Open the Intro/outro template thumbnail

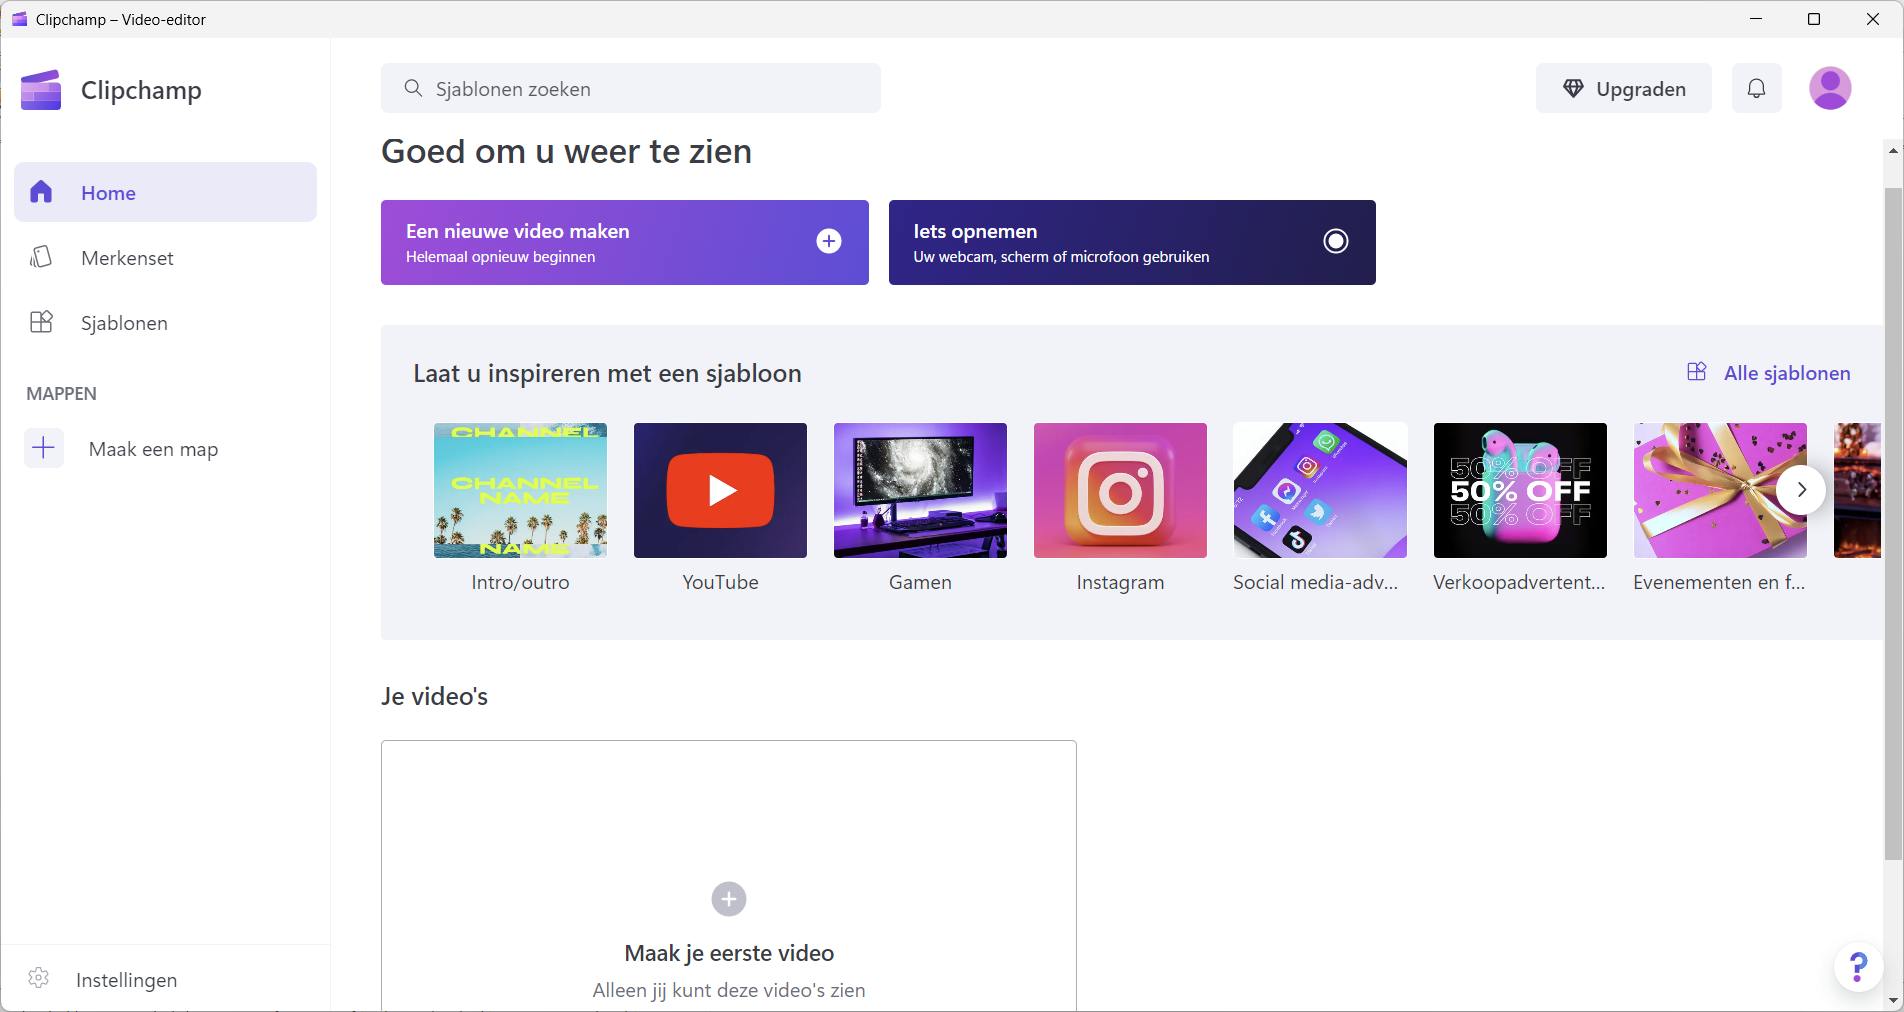[x=520, y=490]
